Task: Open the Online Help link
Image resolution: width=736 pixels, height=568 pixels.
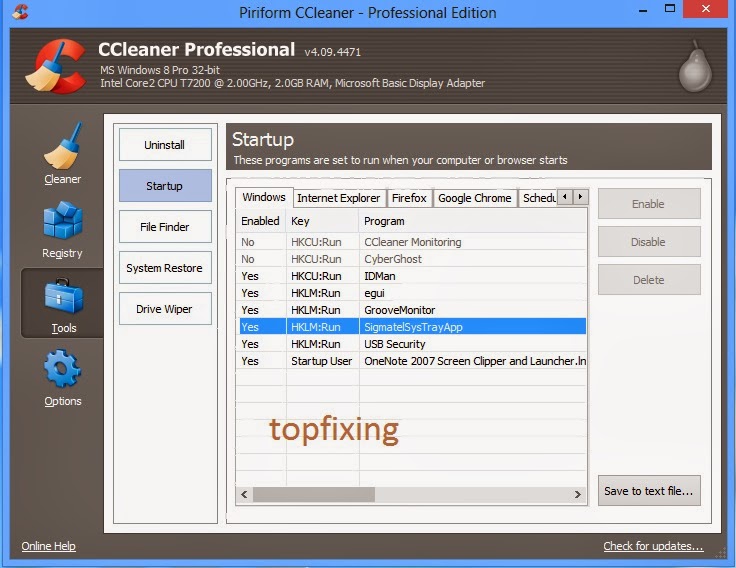Action: click(x=48, y=546)
